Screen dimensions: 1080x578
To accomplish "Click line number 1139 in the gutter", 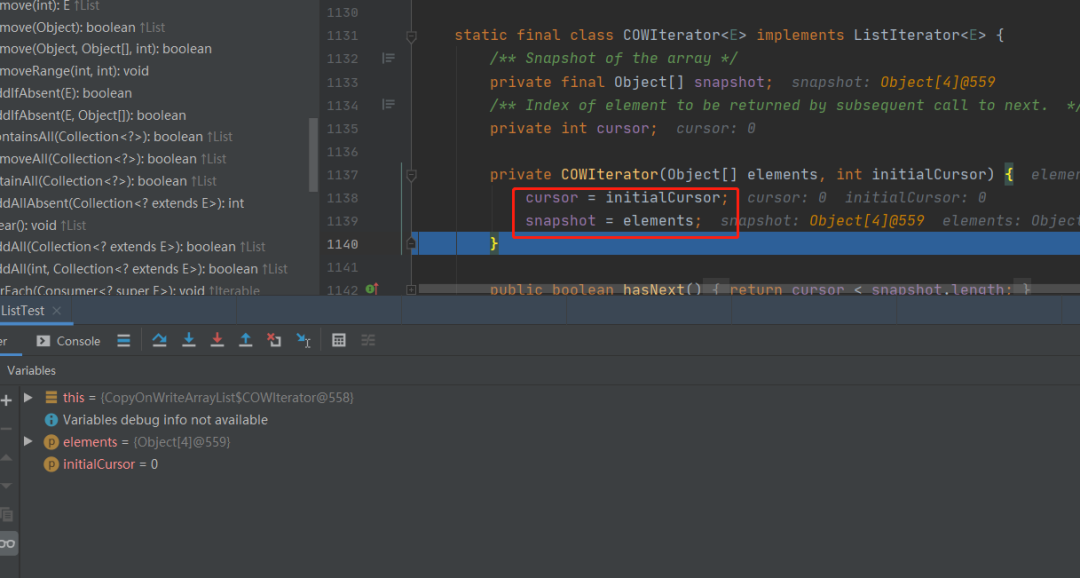I will (x=342, y=222).
